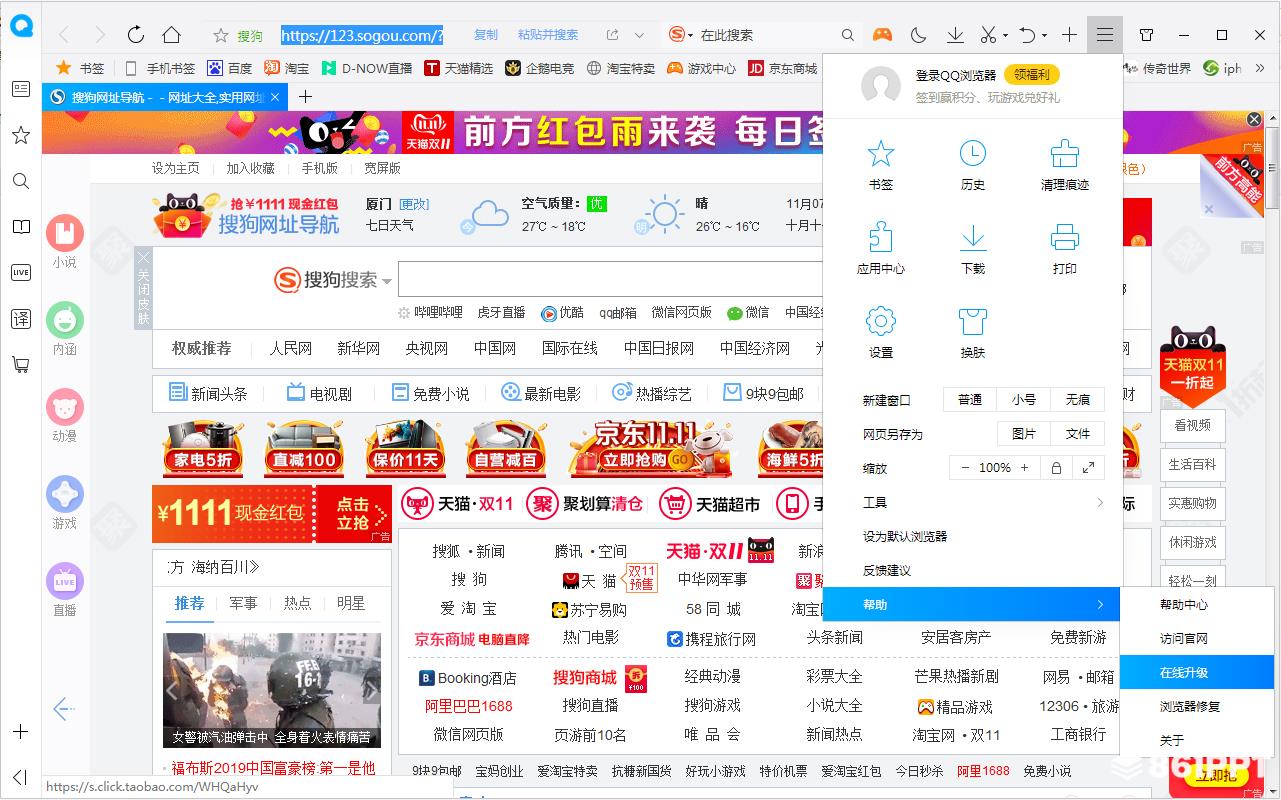Click the 复制 copy URL button

(x=486, y=35)
